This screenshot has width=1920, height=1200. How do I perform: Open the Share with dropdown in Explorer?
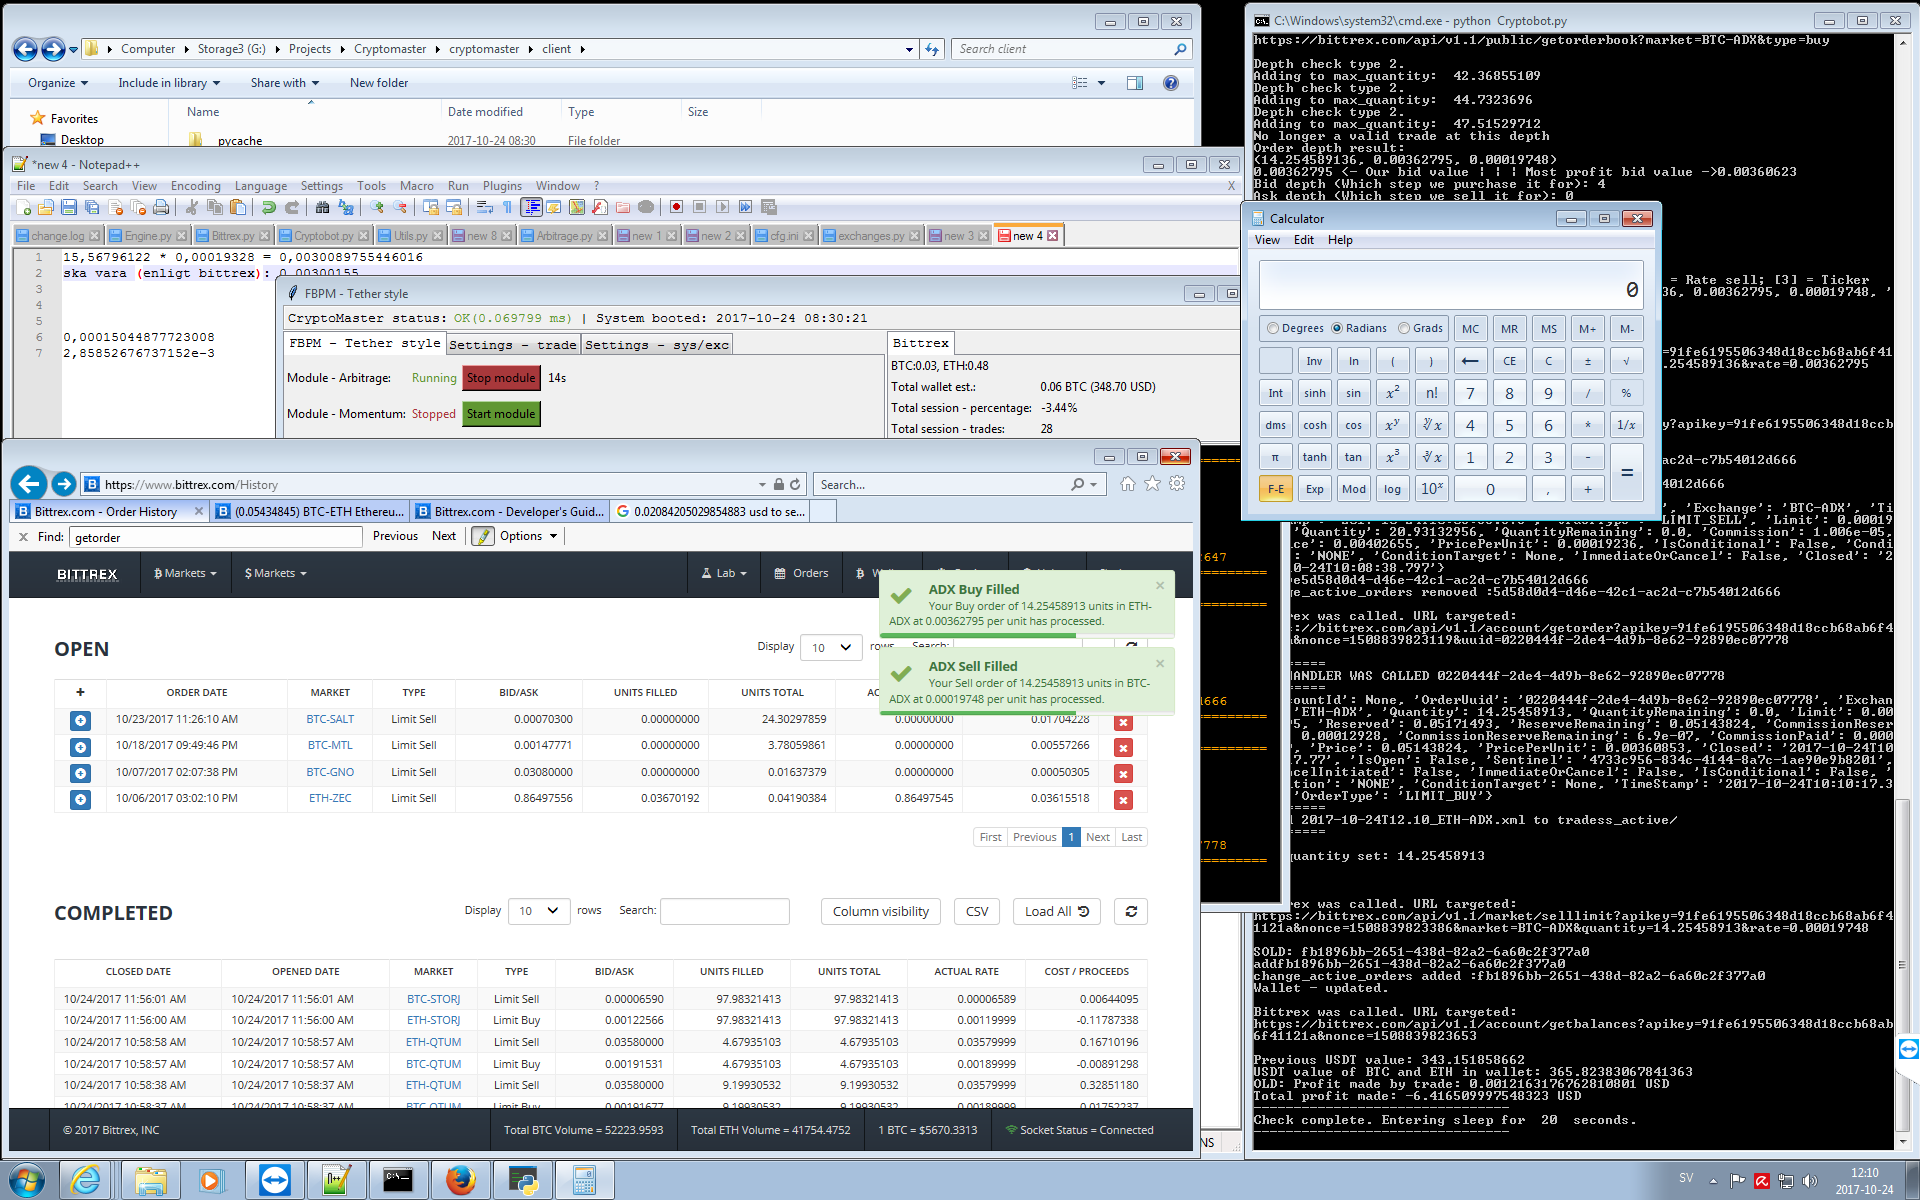tap(285, 83)
